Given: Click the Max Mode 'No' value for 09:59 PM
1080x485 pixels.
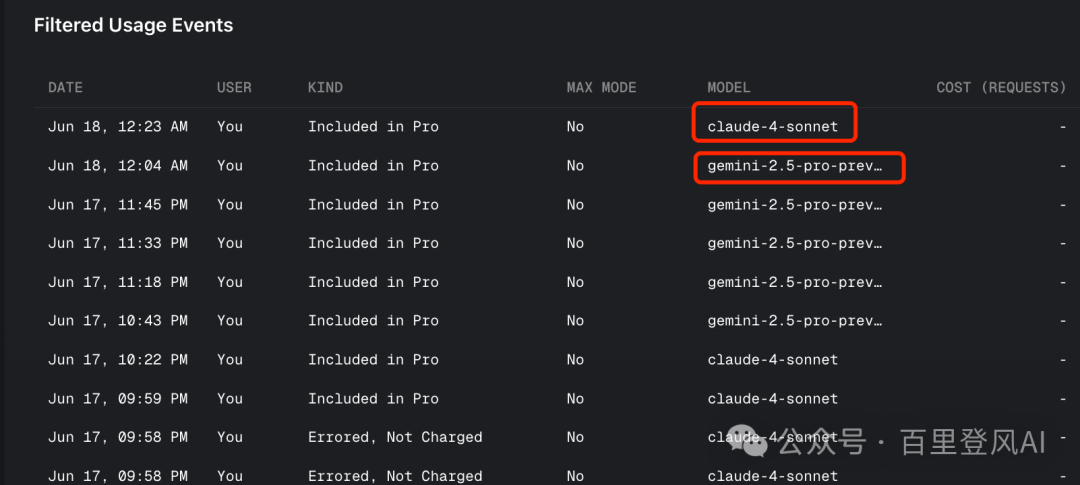Looking at the screenshot, I should [575, 399].
